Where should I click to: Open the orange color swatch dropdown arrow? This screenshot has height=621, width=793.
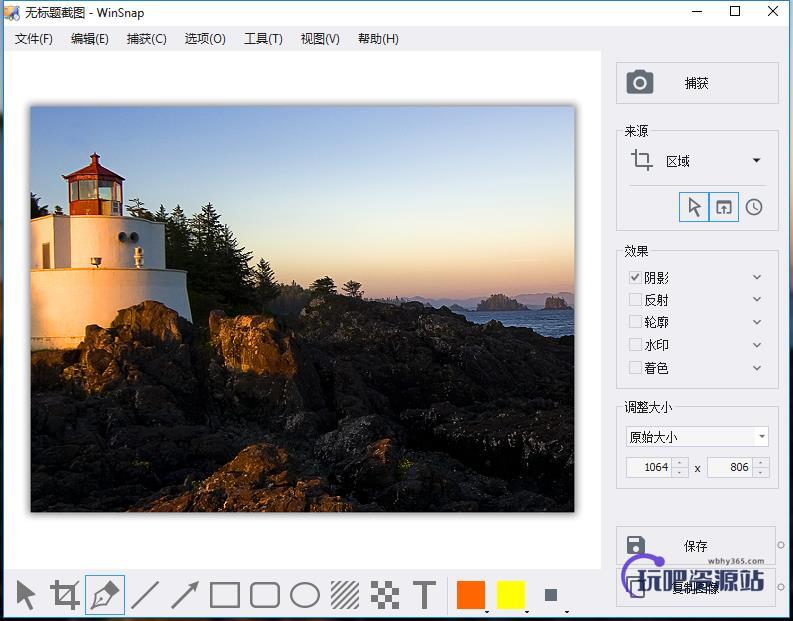pyautogui.click(x=487, y=612)
